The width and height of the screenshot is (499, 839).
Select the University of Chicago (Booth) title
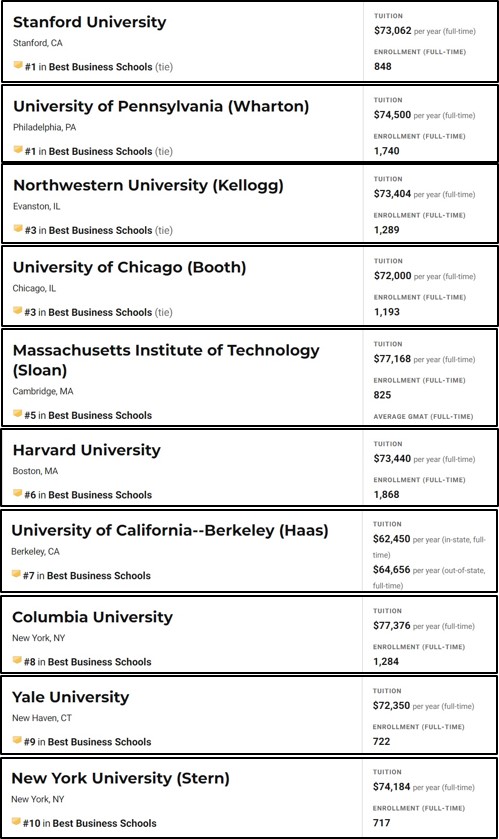[x=129, y=268]
